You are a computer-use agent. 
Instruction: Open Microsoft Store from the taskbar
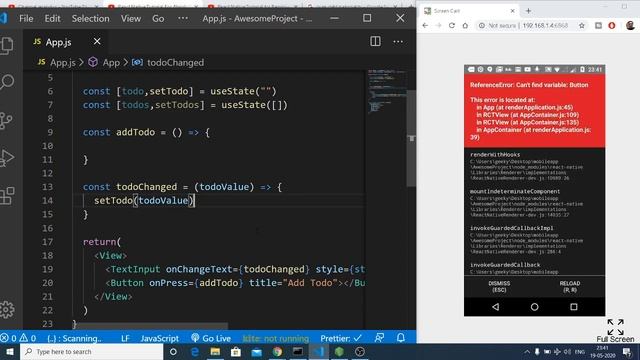pyautogui.click(x=236, y=351)
